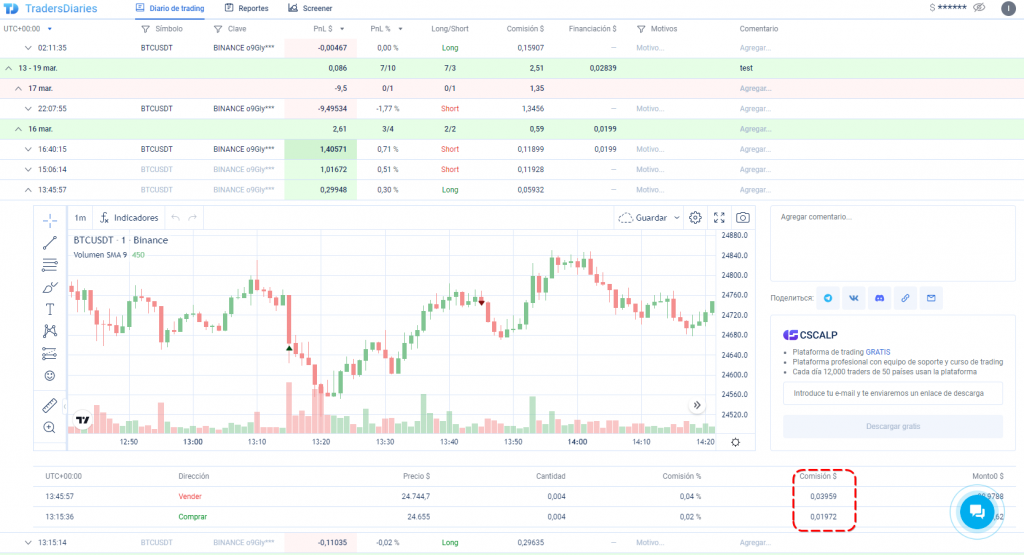
Task: Click the ruler measure tool
Action: point(49,405)
